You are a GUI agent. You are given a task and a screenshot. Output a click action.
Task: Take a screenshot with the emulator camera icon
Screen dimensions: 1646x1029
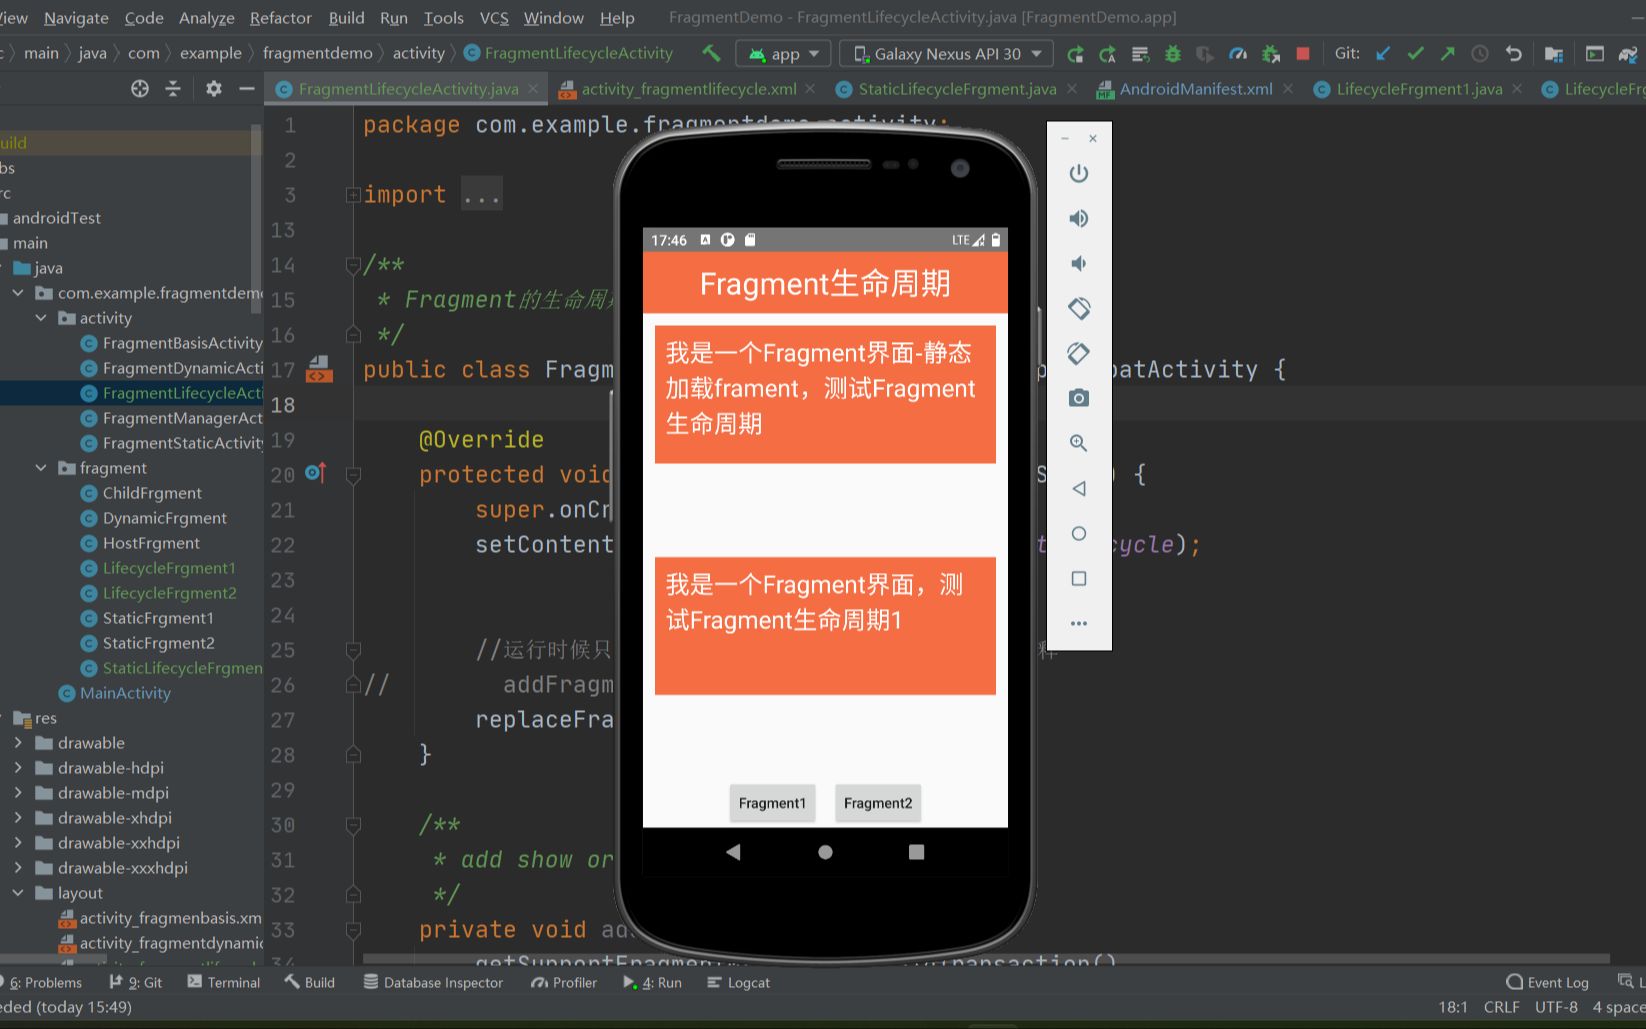click(x=1078, y=398)
